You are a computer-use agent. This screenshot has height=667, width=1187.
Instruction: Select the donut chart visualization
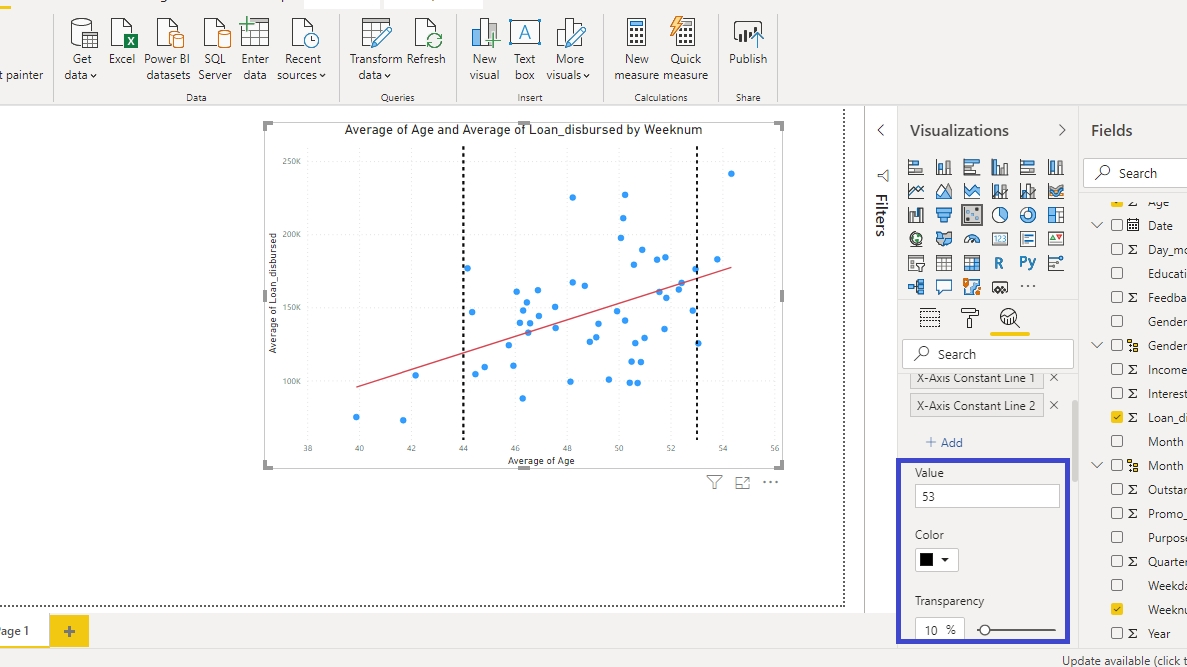(x=1028, y=215)
